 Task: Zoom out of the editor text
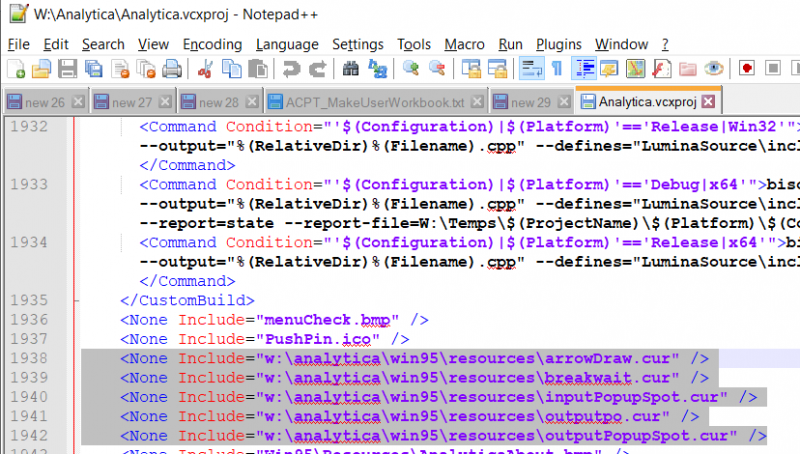(437, 69)
